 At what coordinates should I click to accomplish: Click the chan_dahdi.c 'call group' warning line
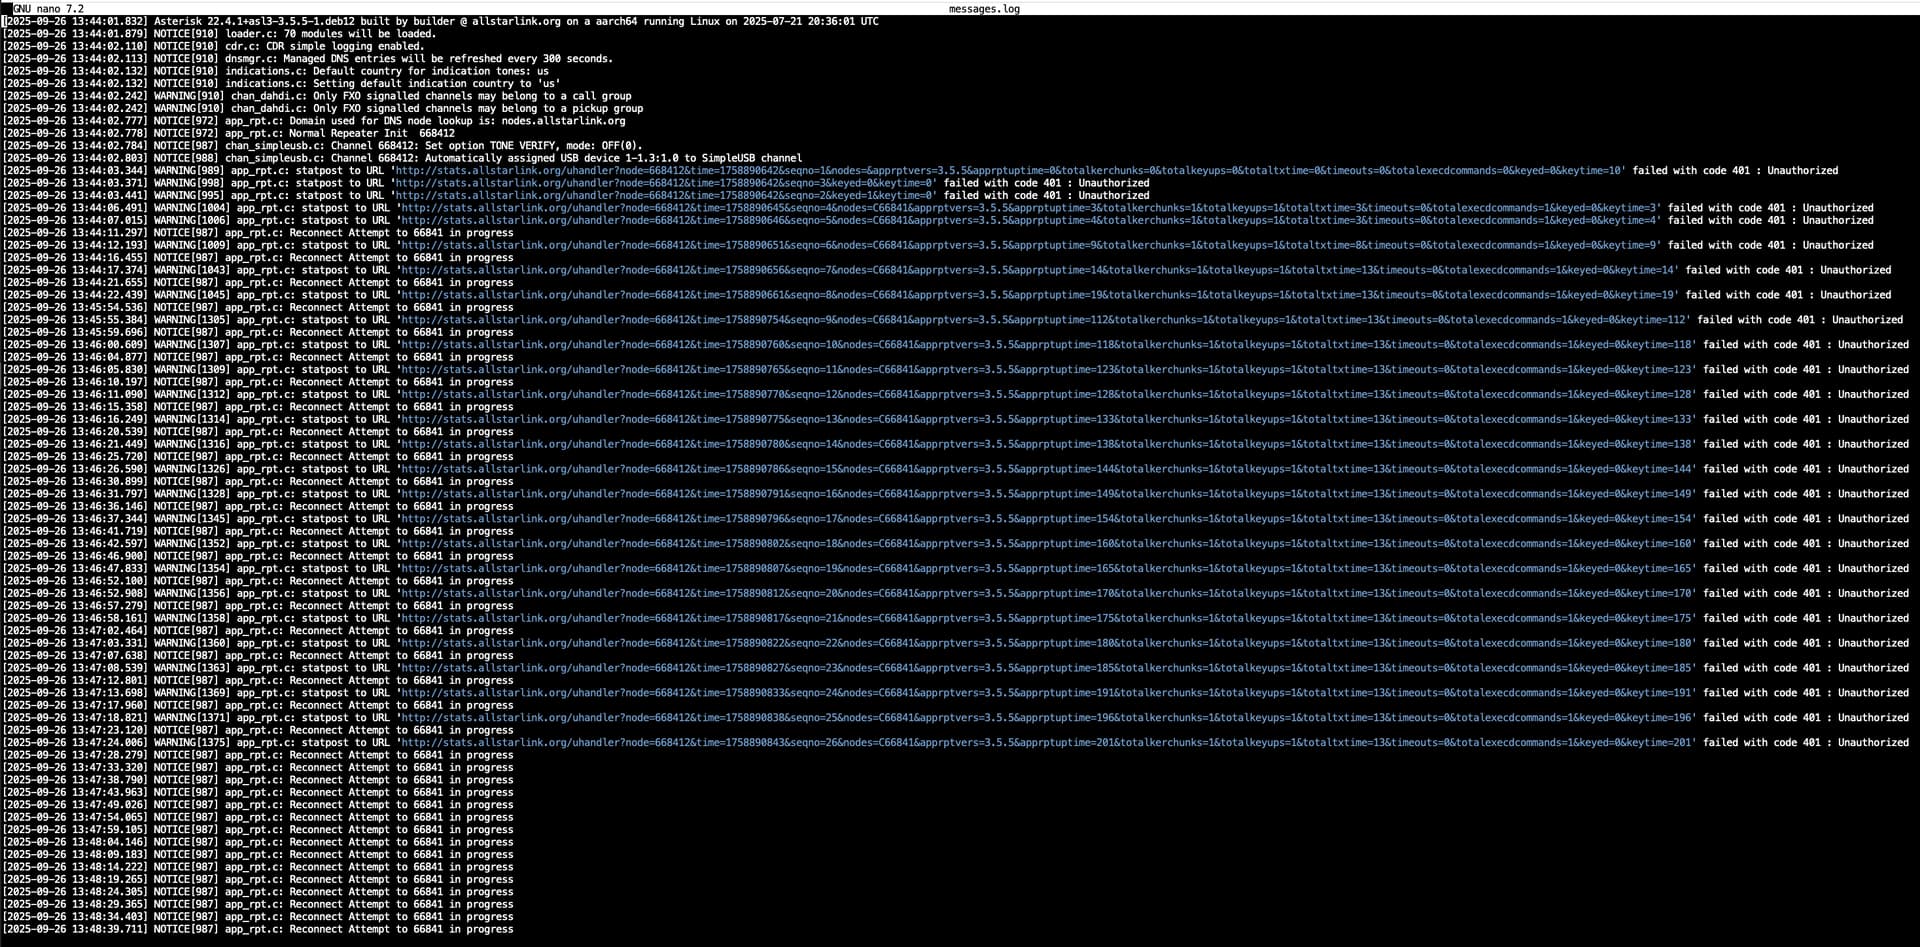tap(430, 96)
